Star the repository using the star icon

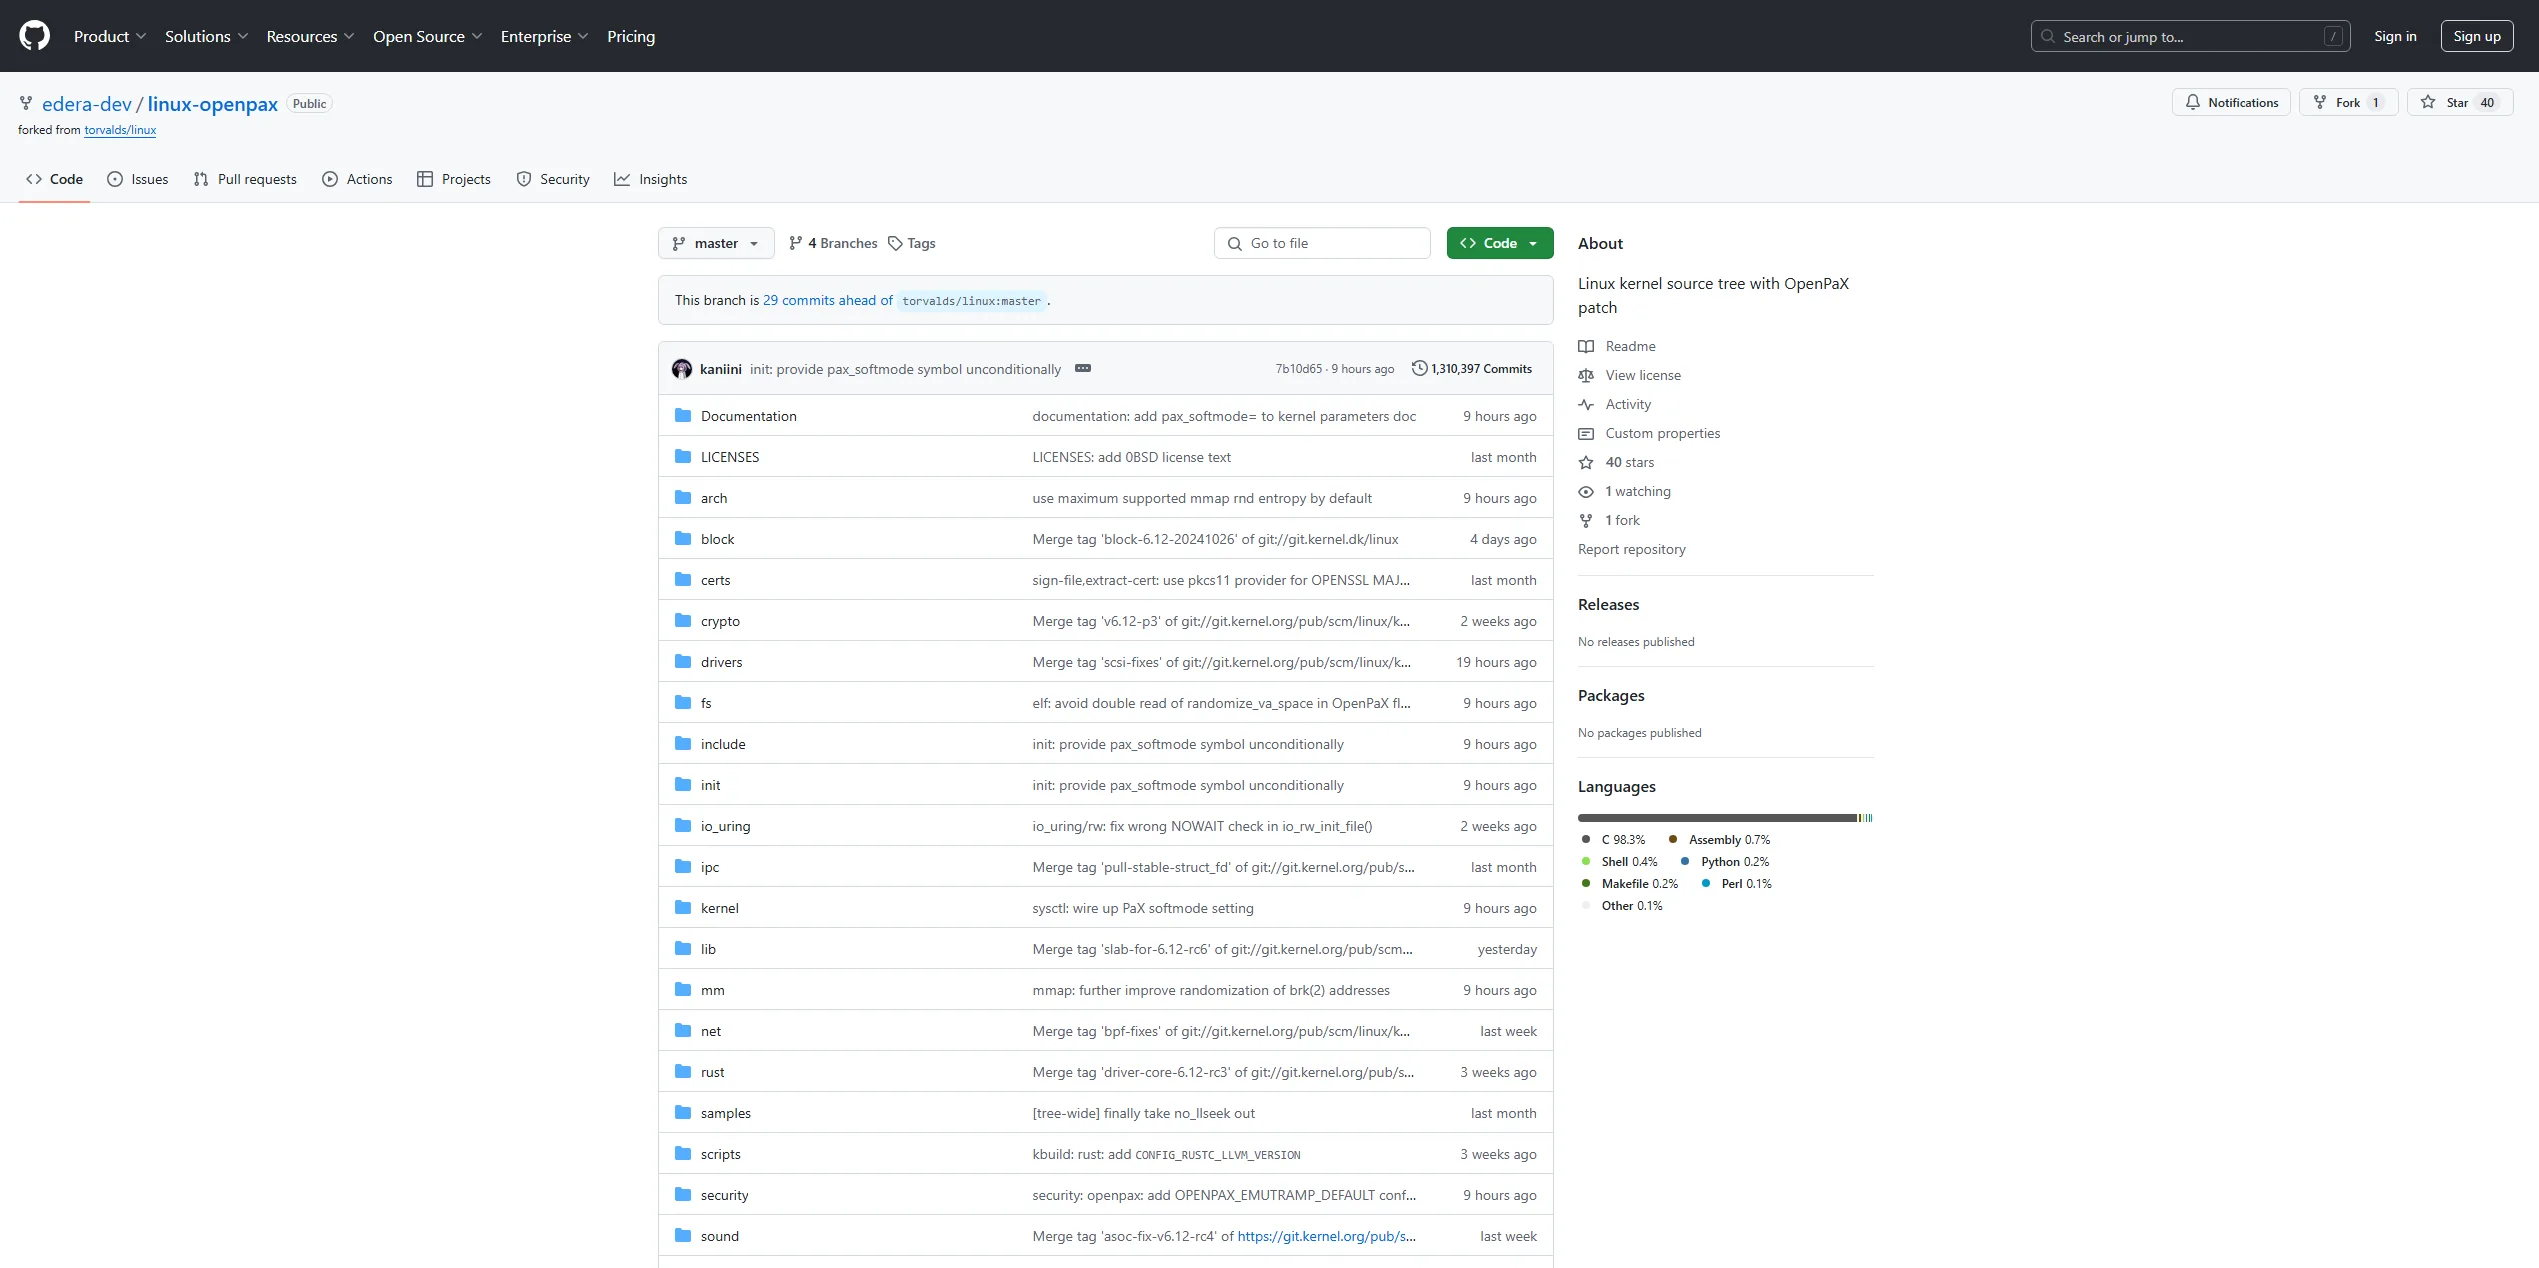2429,101
